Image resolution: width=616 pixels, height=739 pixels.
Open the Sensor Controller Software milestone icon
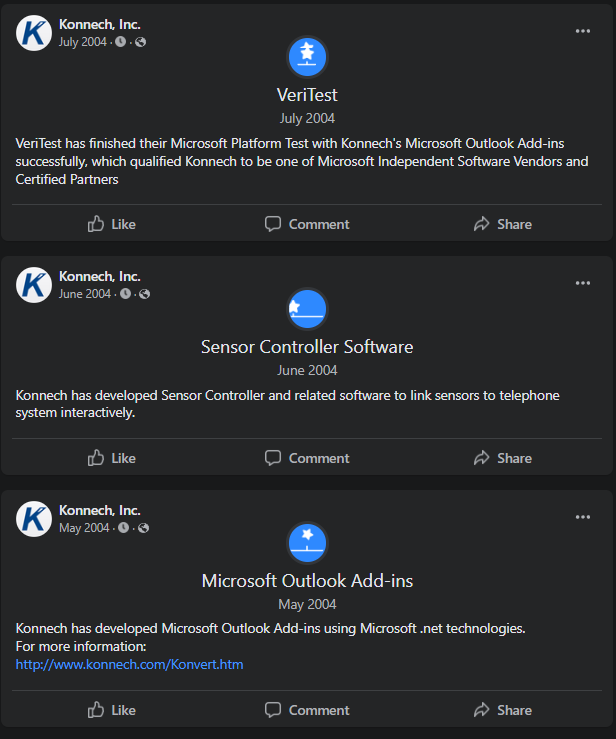point(307,309)
